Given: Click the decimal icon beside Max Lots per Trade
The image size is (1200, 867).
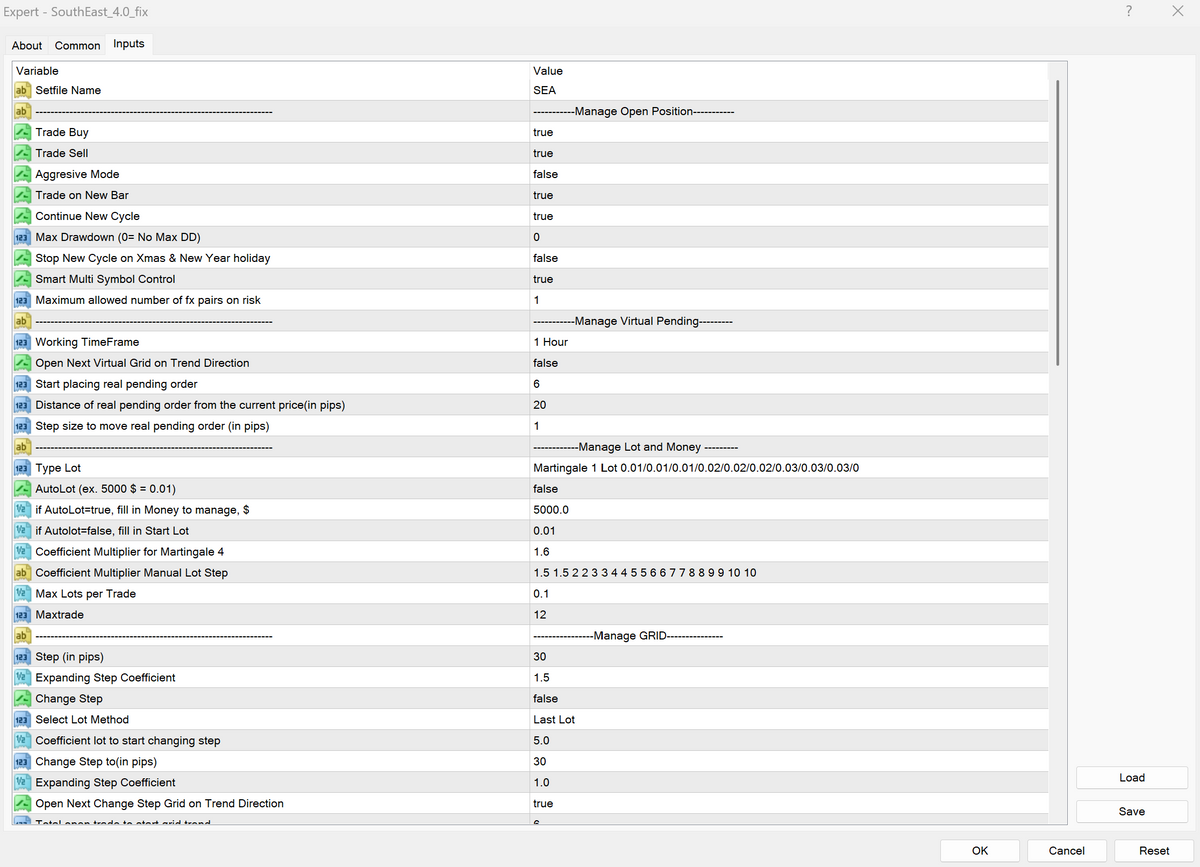Looking at the screenshot, I should (21, 594).
